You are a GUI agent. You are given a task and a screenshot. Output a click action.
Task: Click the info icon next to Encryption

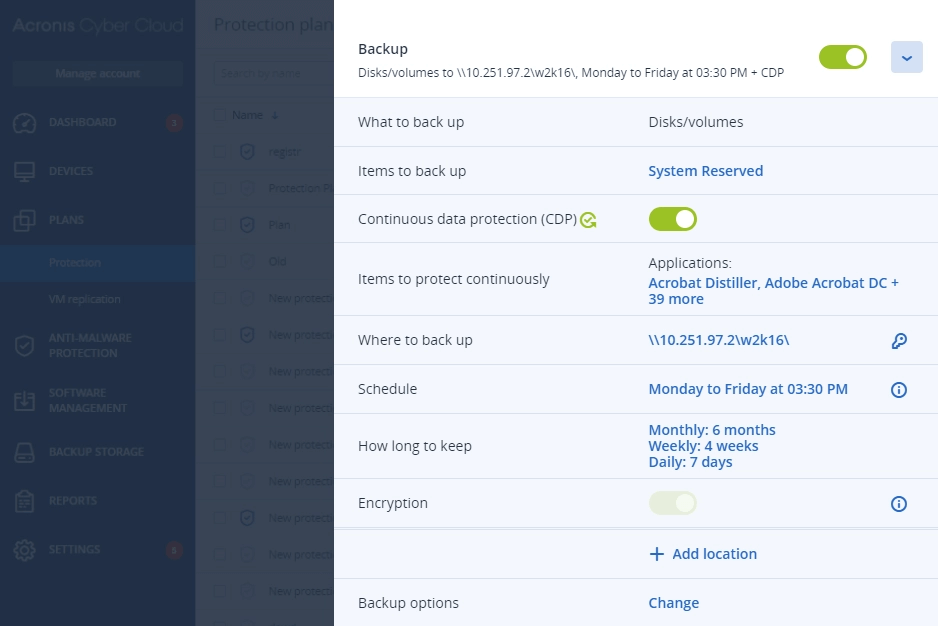point(899,504)
